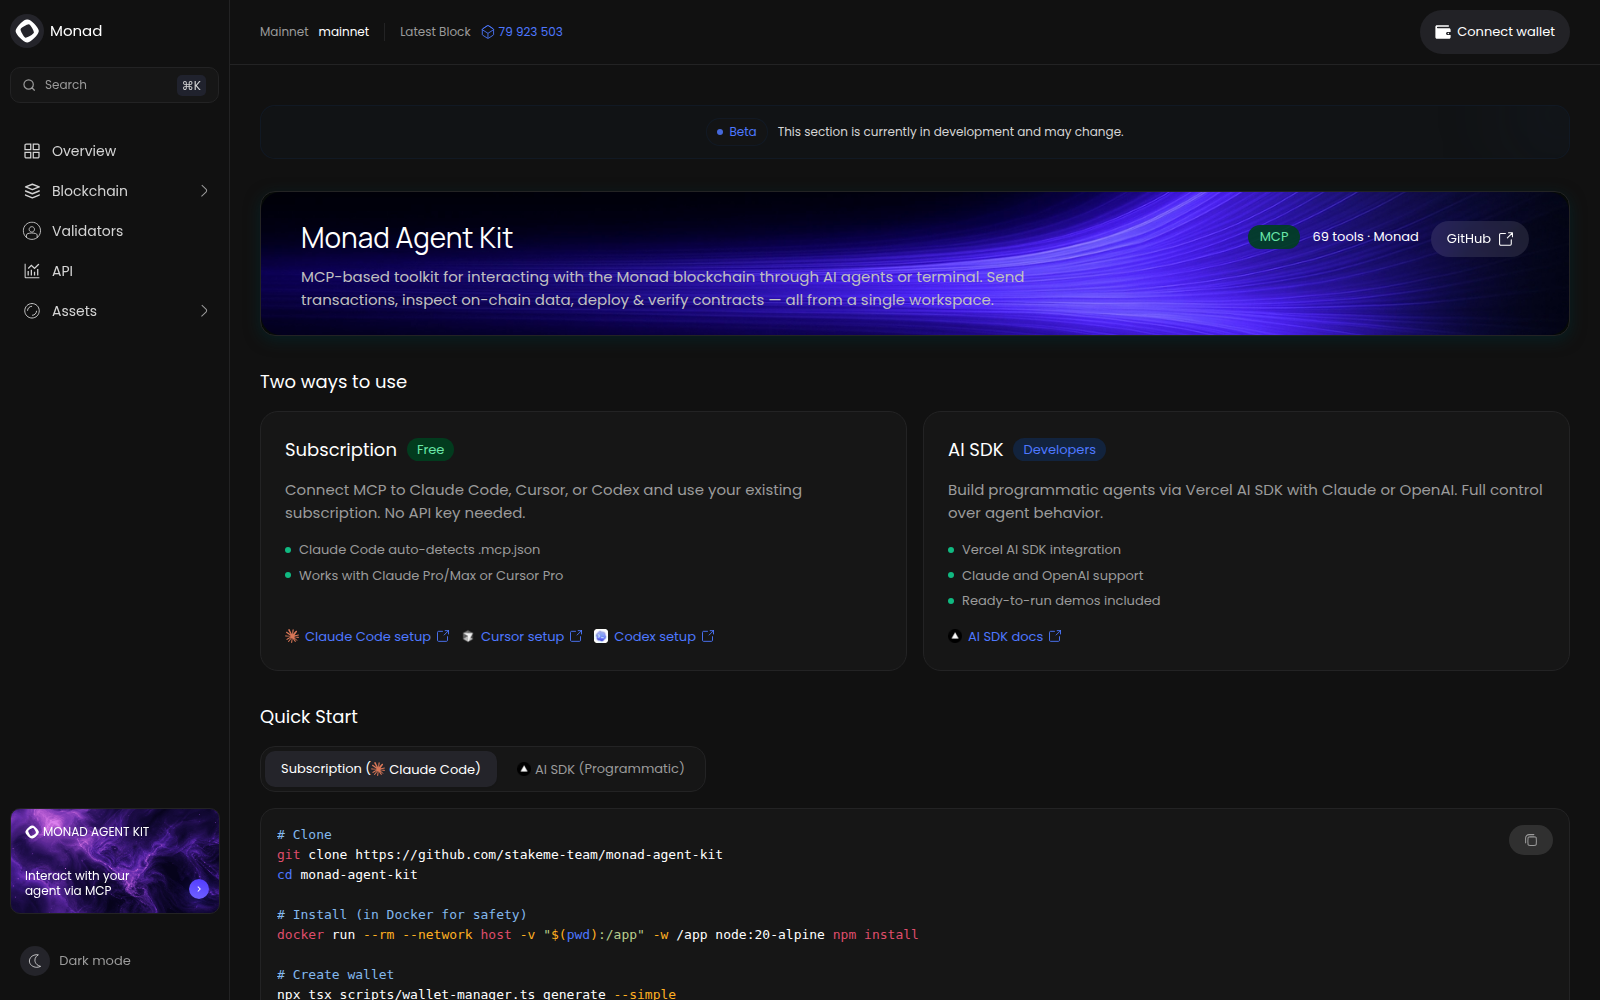1600x1000 pixels.
Task: Click the API chart icon
Action: 32,271
